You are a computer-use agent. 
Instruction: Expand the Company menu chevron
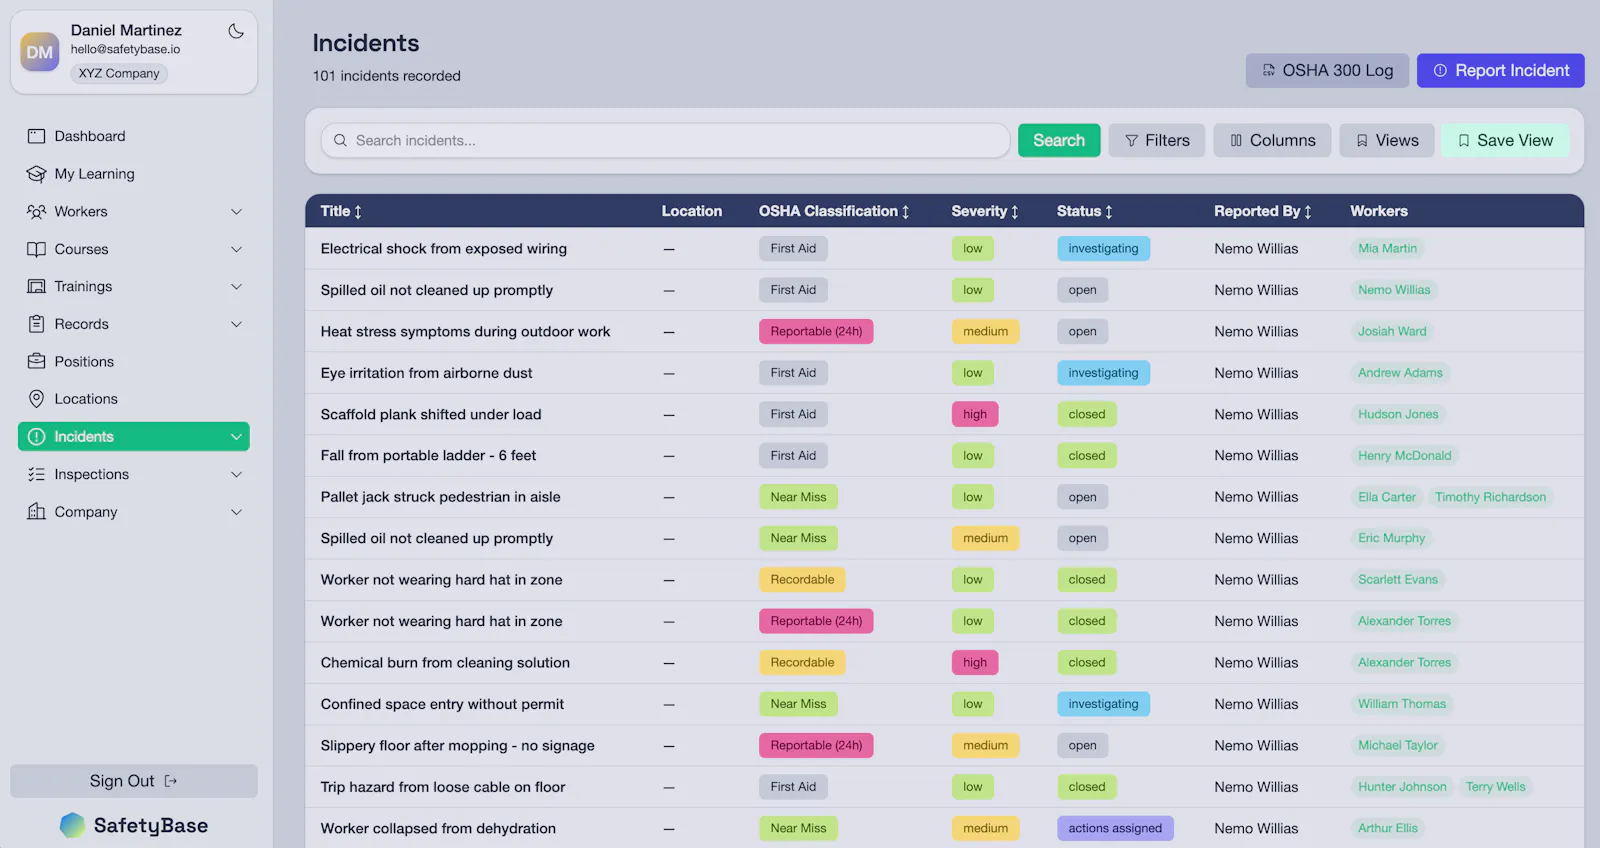tap(237, 512)
